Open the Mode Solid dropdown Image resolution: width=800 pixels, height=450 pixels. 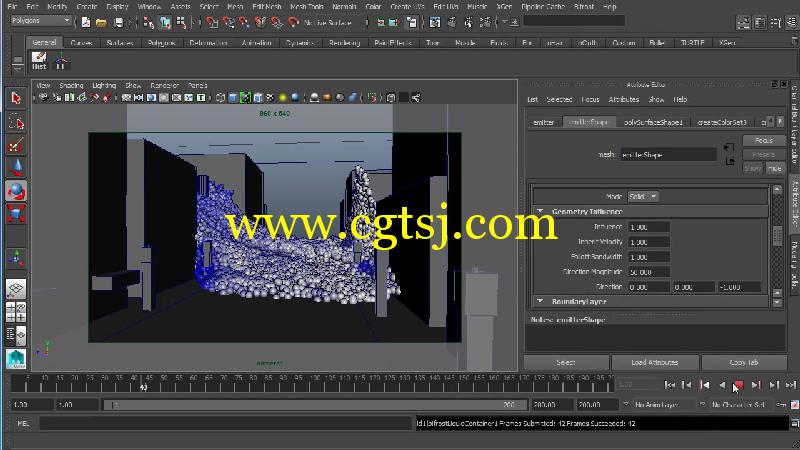click(643, 196)
